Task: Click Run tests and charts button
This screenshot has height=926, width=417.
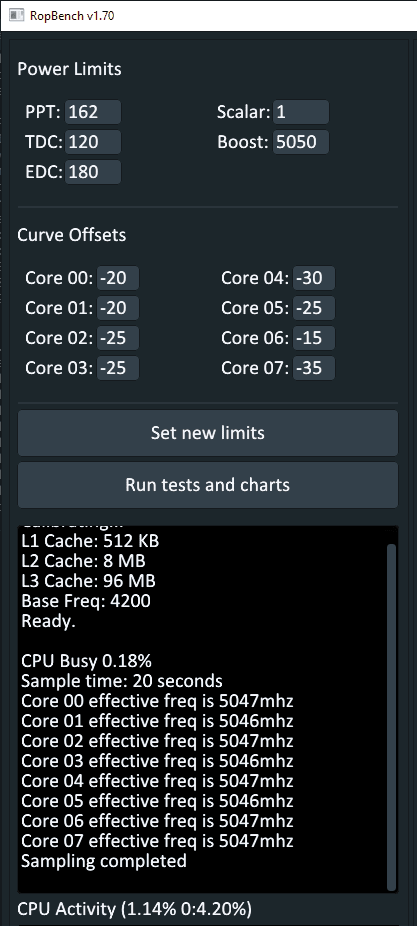Action: click(x=208, y=485)
